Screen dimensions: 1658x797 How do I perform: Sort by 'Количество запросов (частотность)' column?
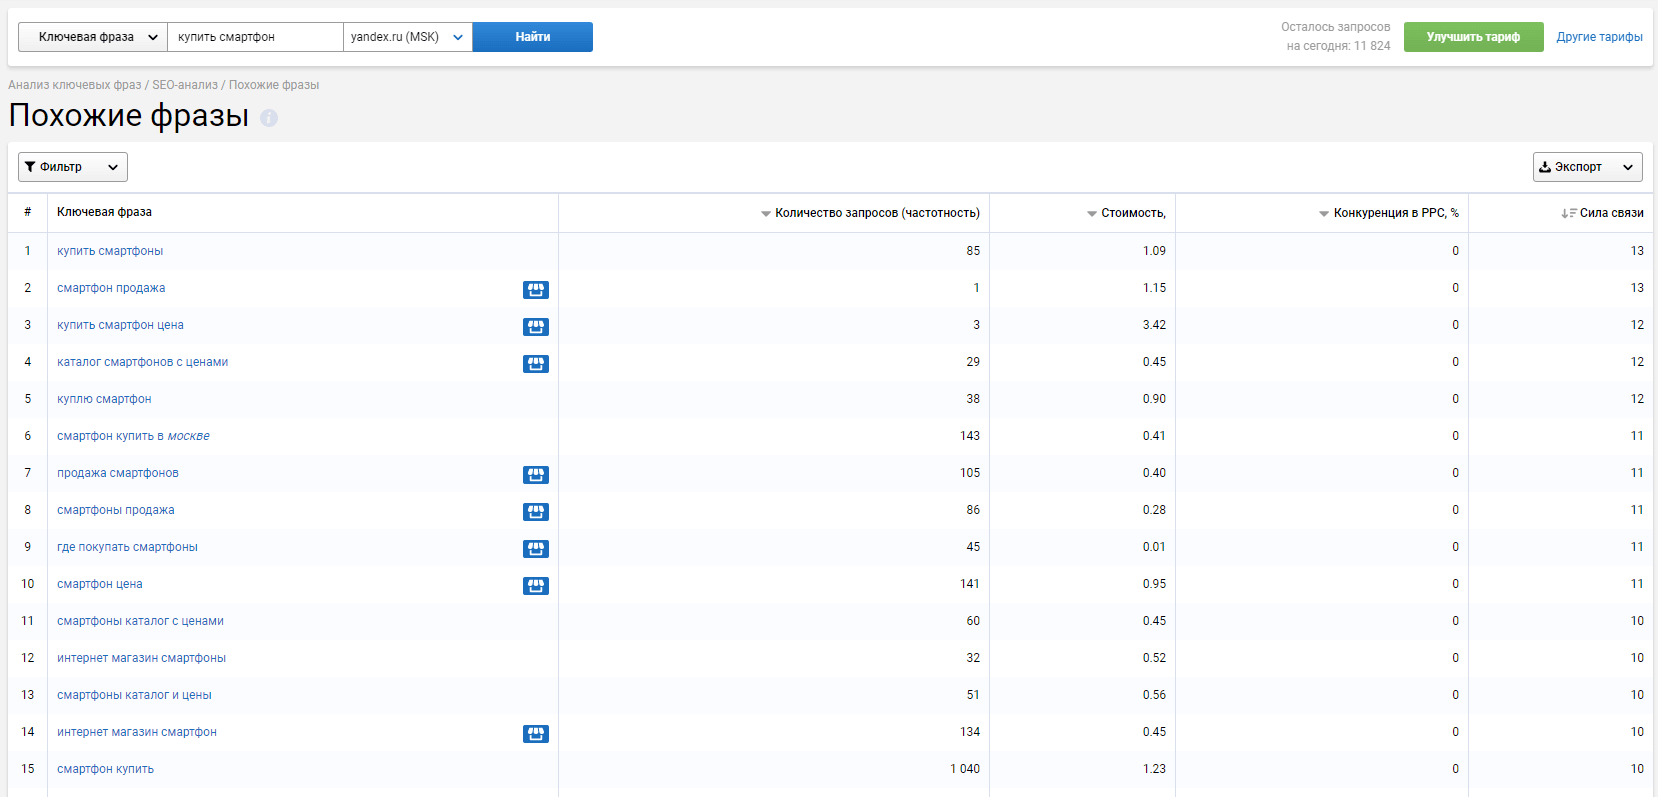pyautogui.click(x=870, y=213)
